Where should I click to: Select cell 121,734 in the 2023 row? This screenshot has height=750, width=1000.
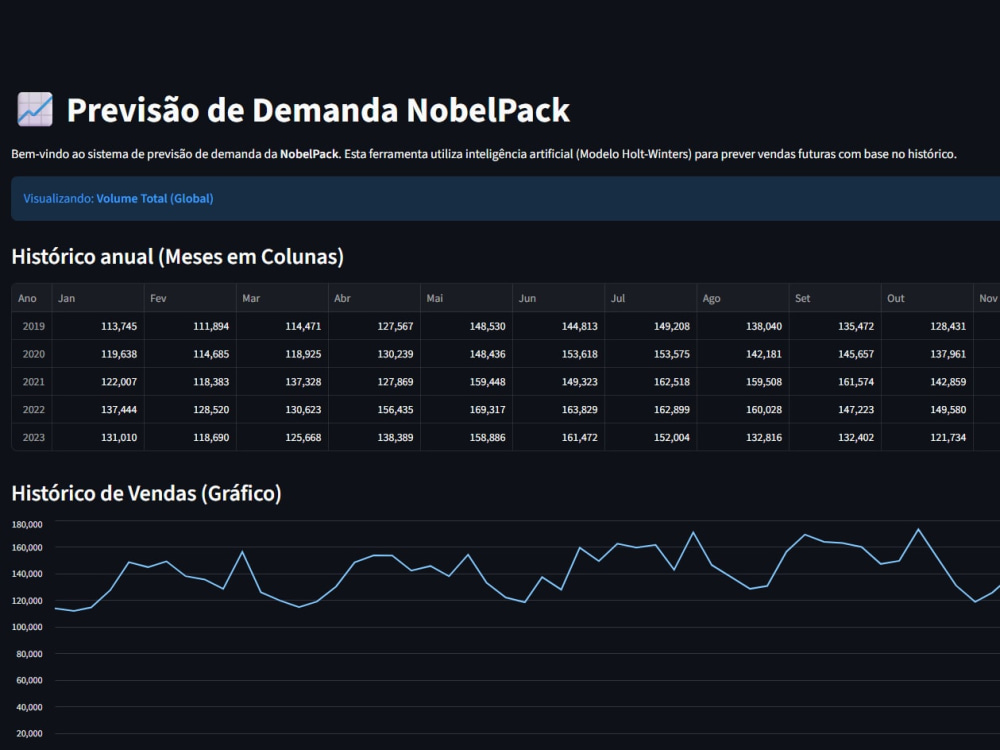[927, 438]
